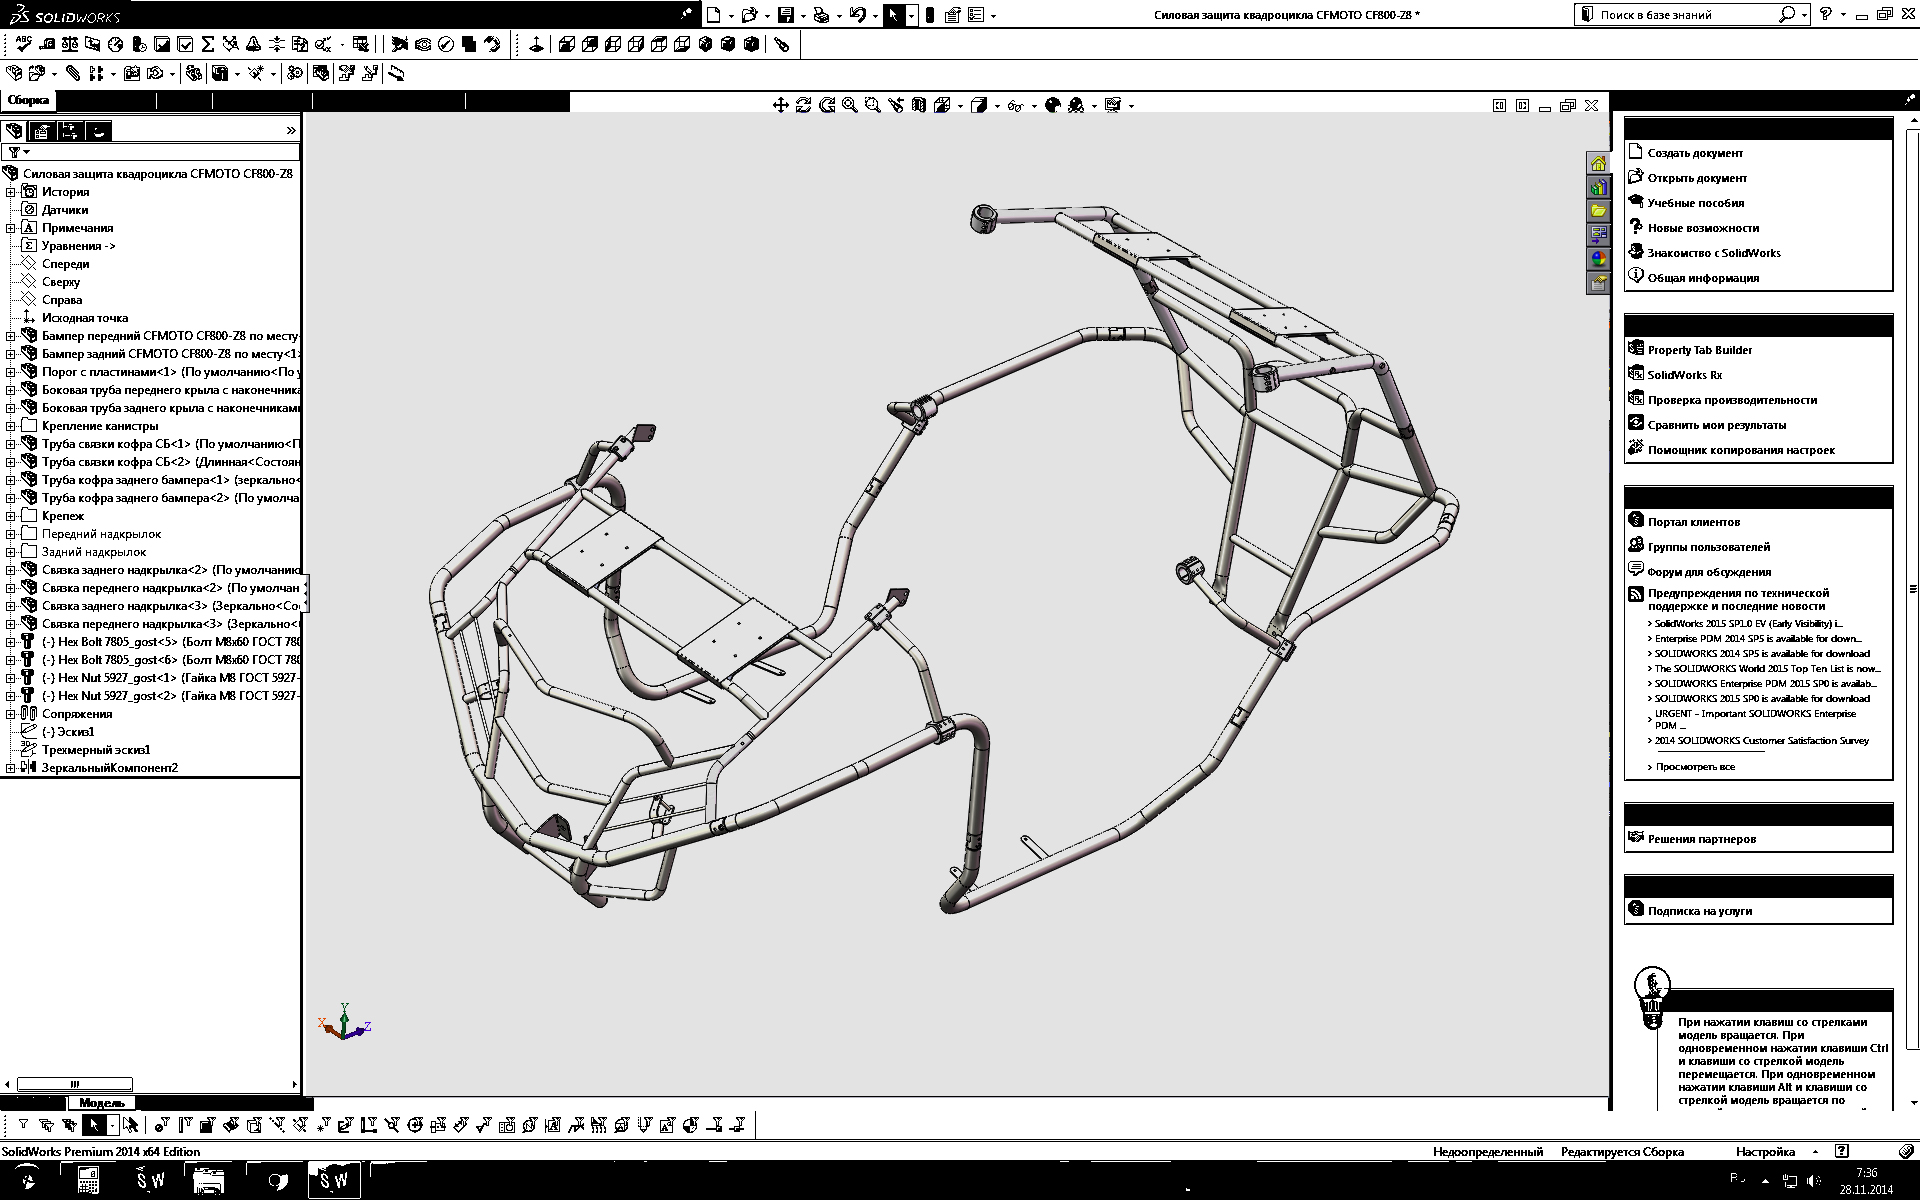
Task: Click the Zoom to Area icon
Action: (x=873, y=105)
